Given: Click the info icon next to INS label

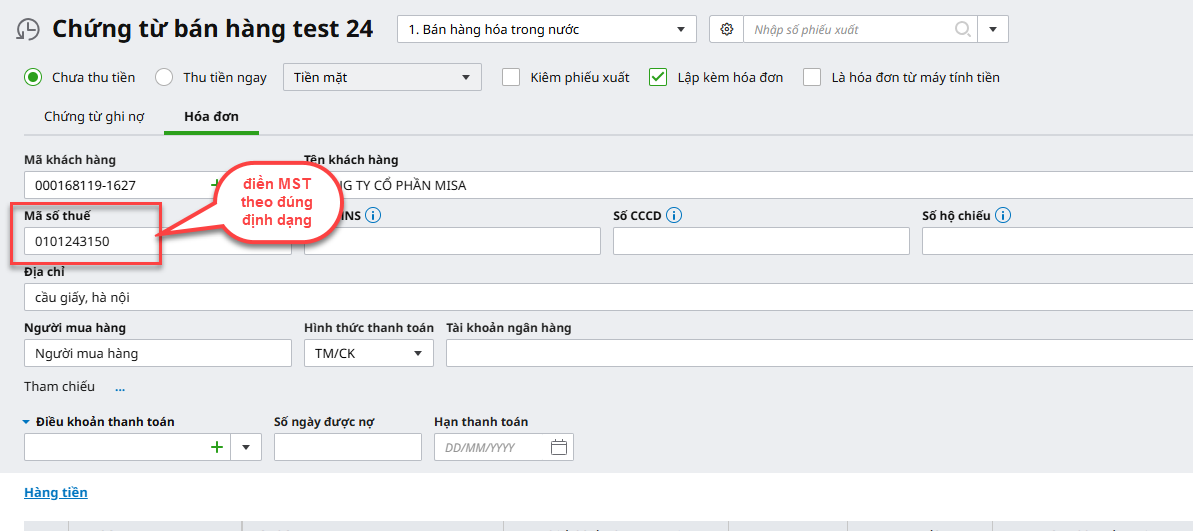Looking at the screenshot, I should (x=373, y=215).
